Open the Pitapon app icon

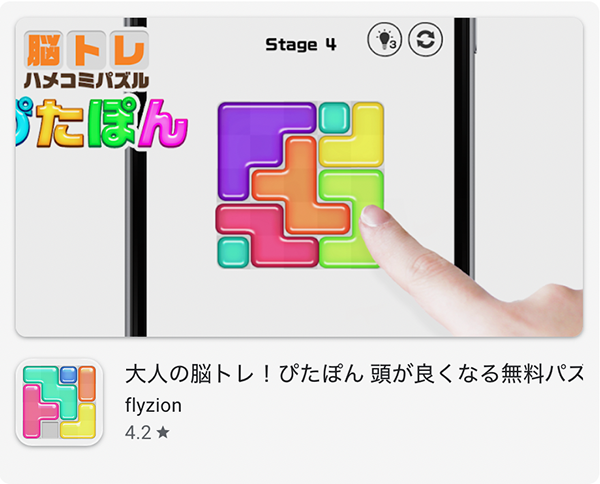point(59,402)
